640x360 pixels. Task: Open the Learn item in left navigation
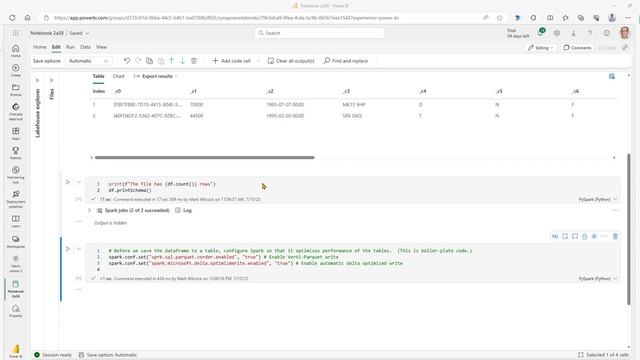click(16, 221)
